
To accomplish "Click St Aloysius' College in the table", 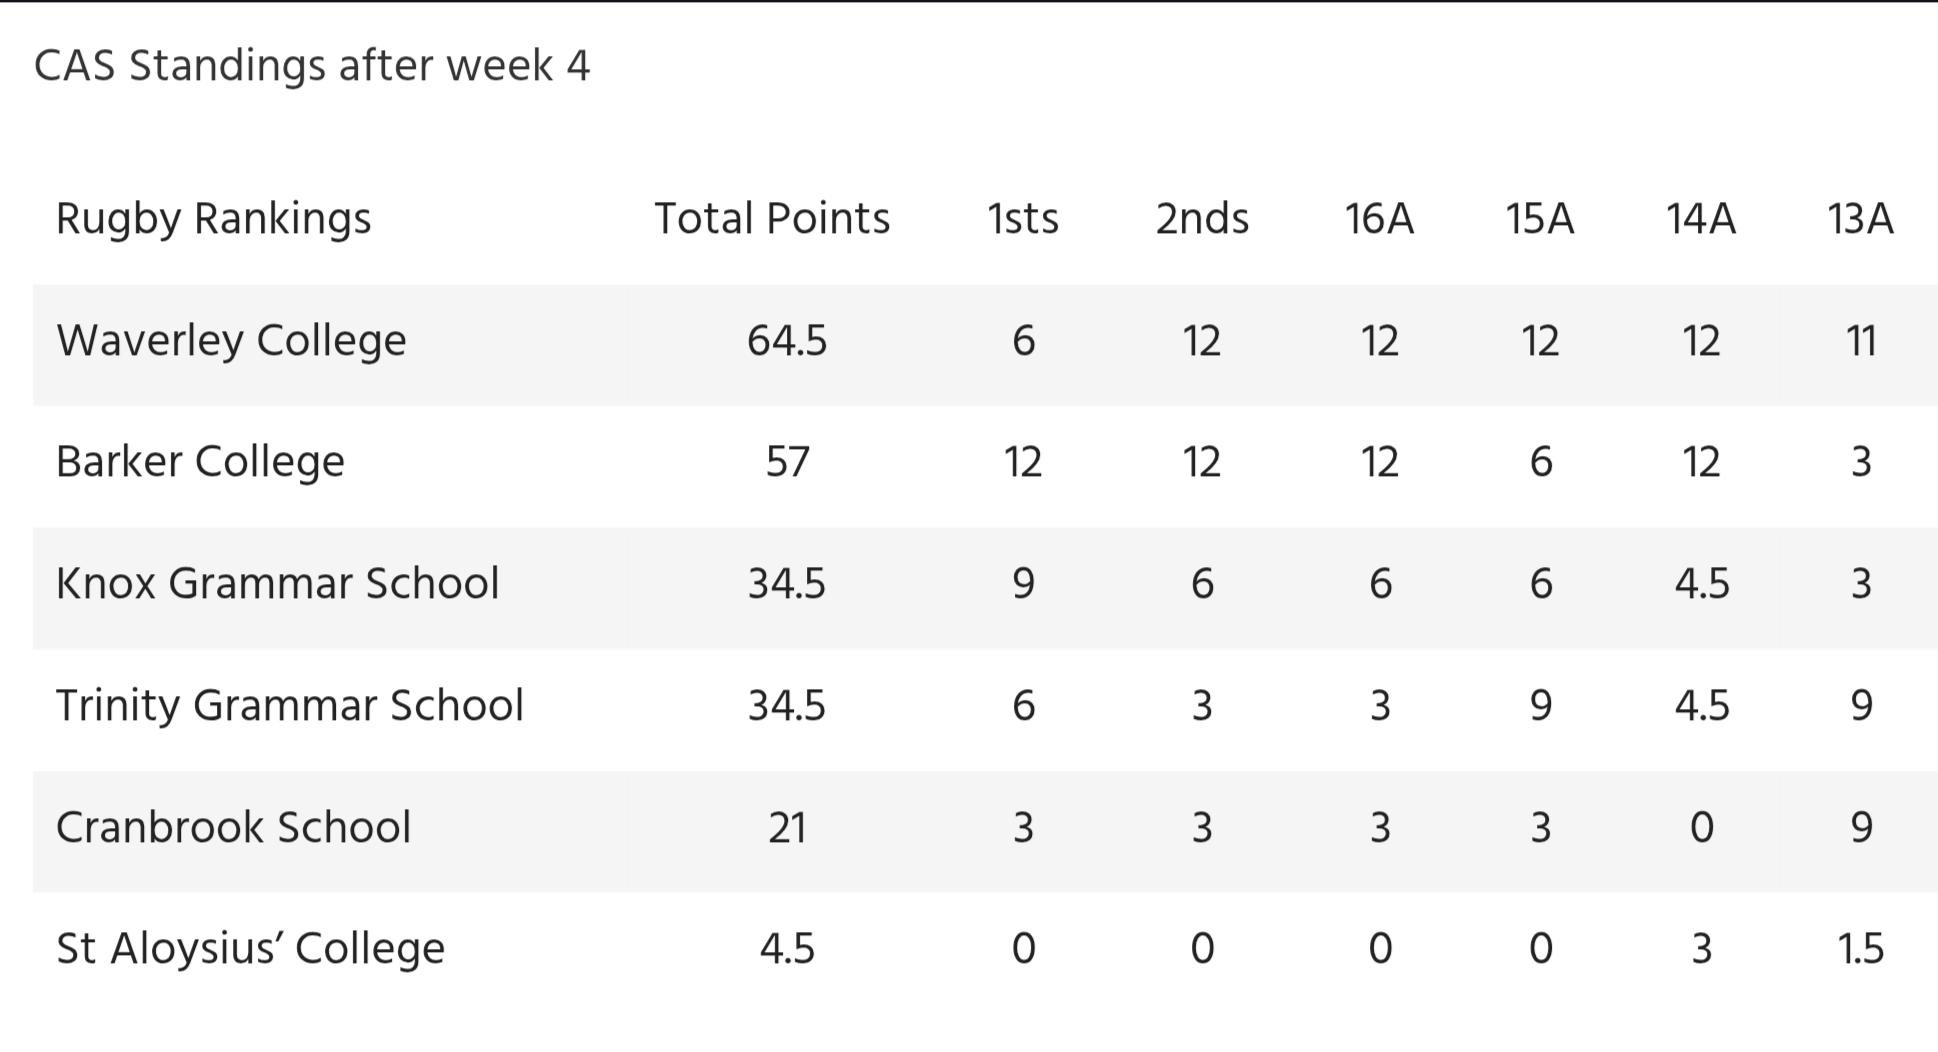I will tap(250, 949).
